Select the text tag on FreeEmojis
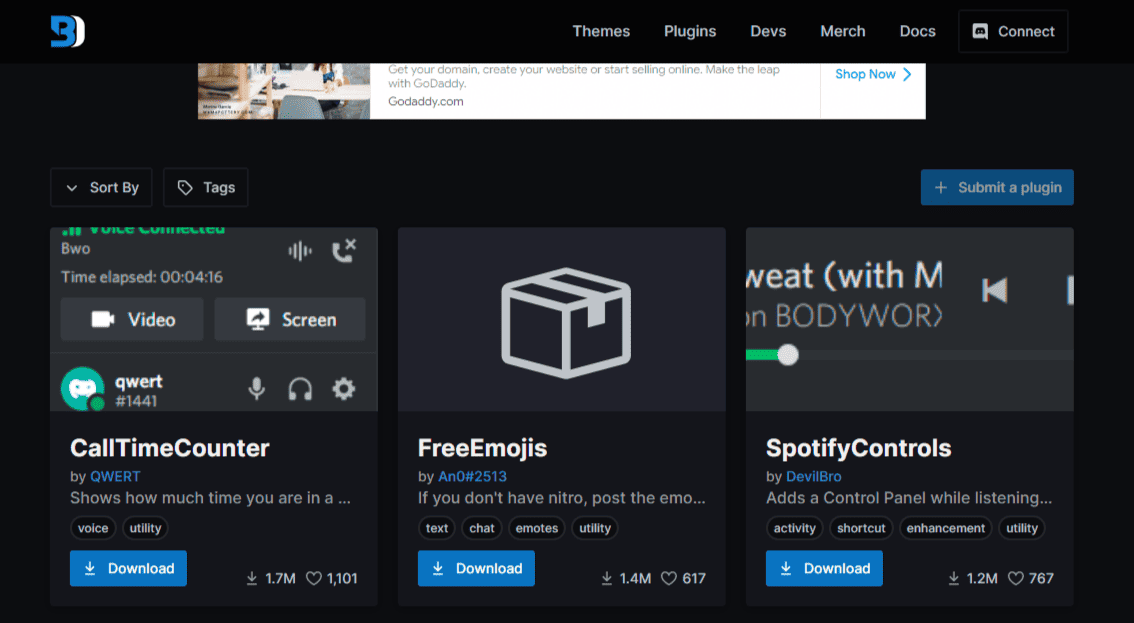 click(437, 528)
